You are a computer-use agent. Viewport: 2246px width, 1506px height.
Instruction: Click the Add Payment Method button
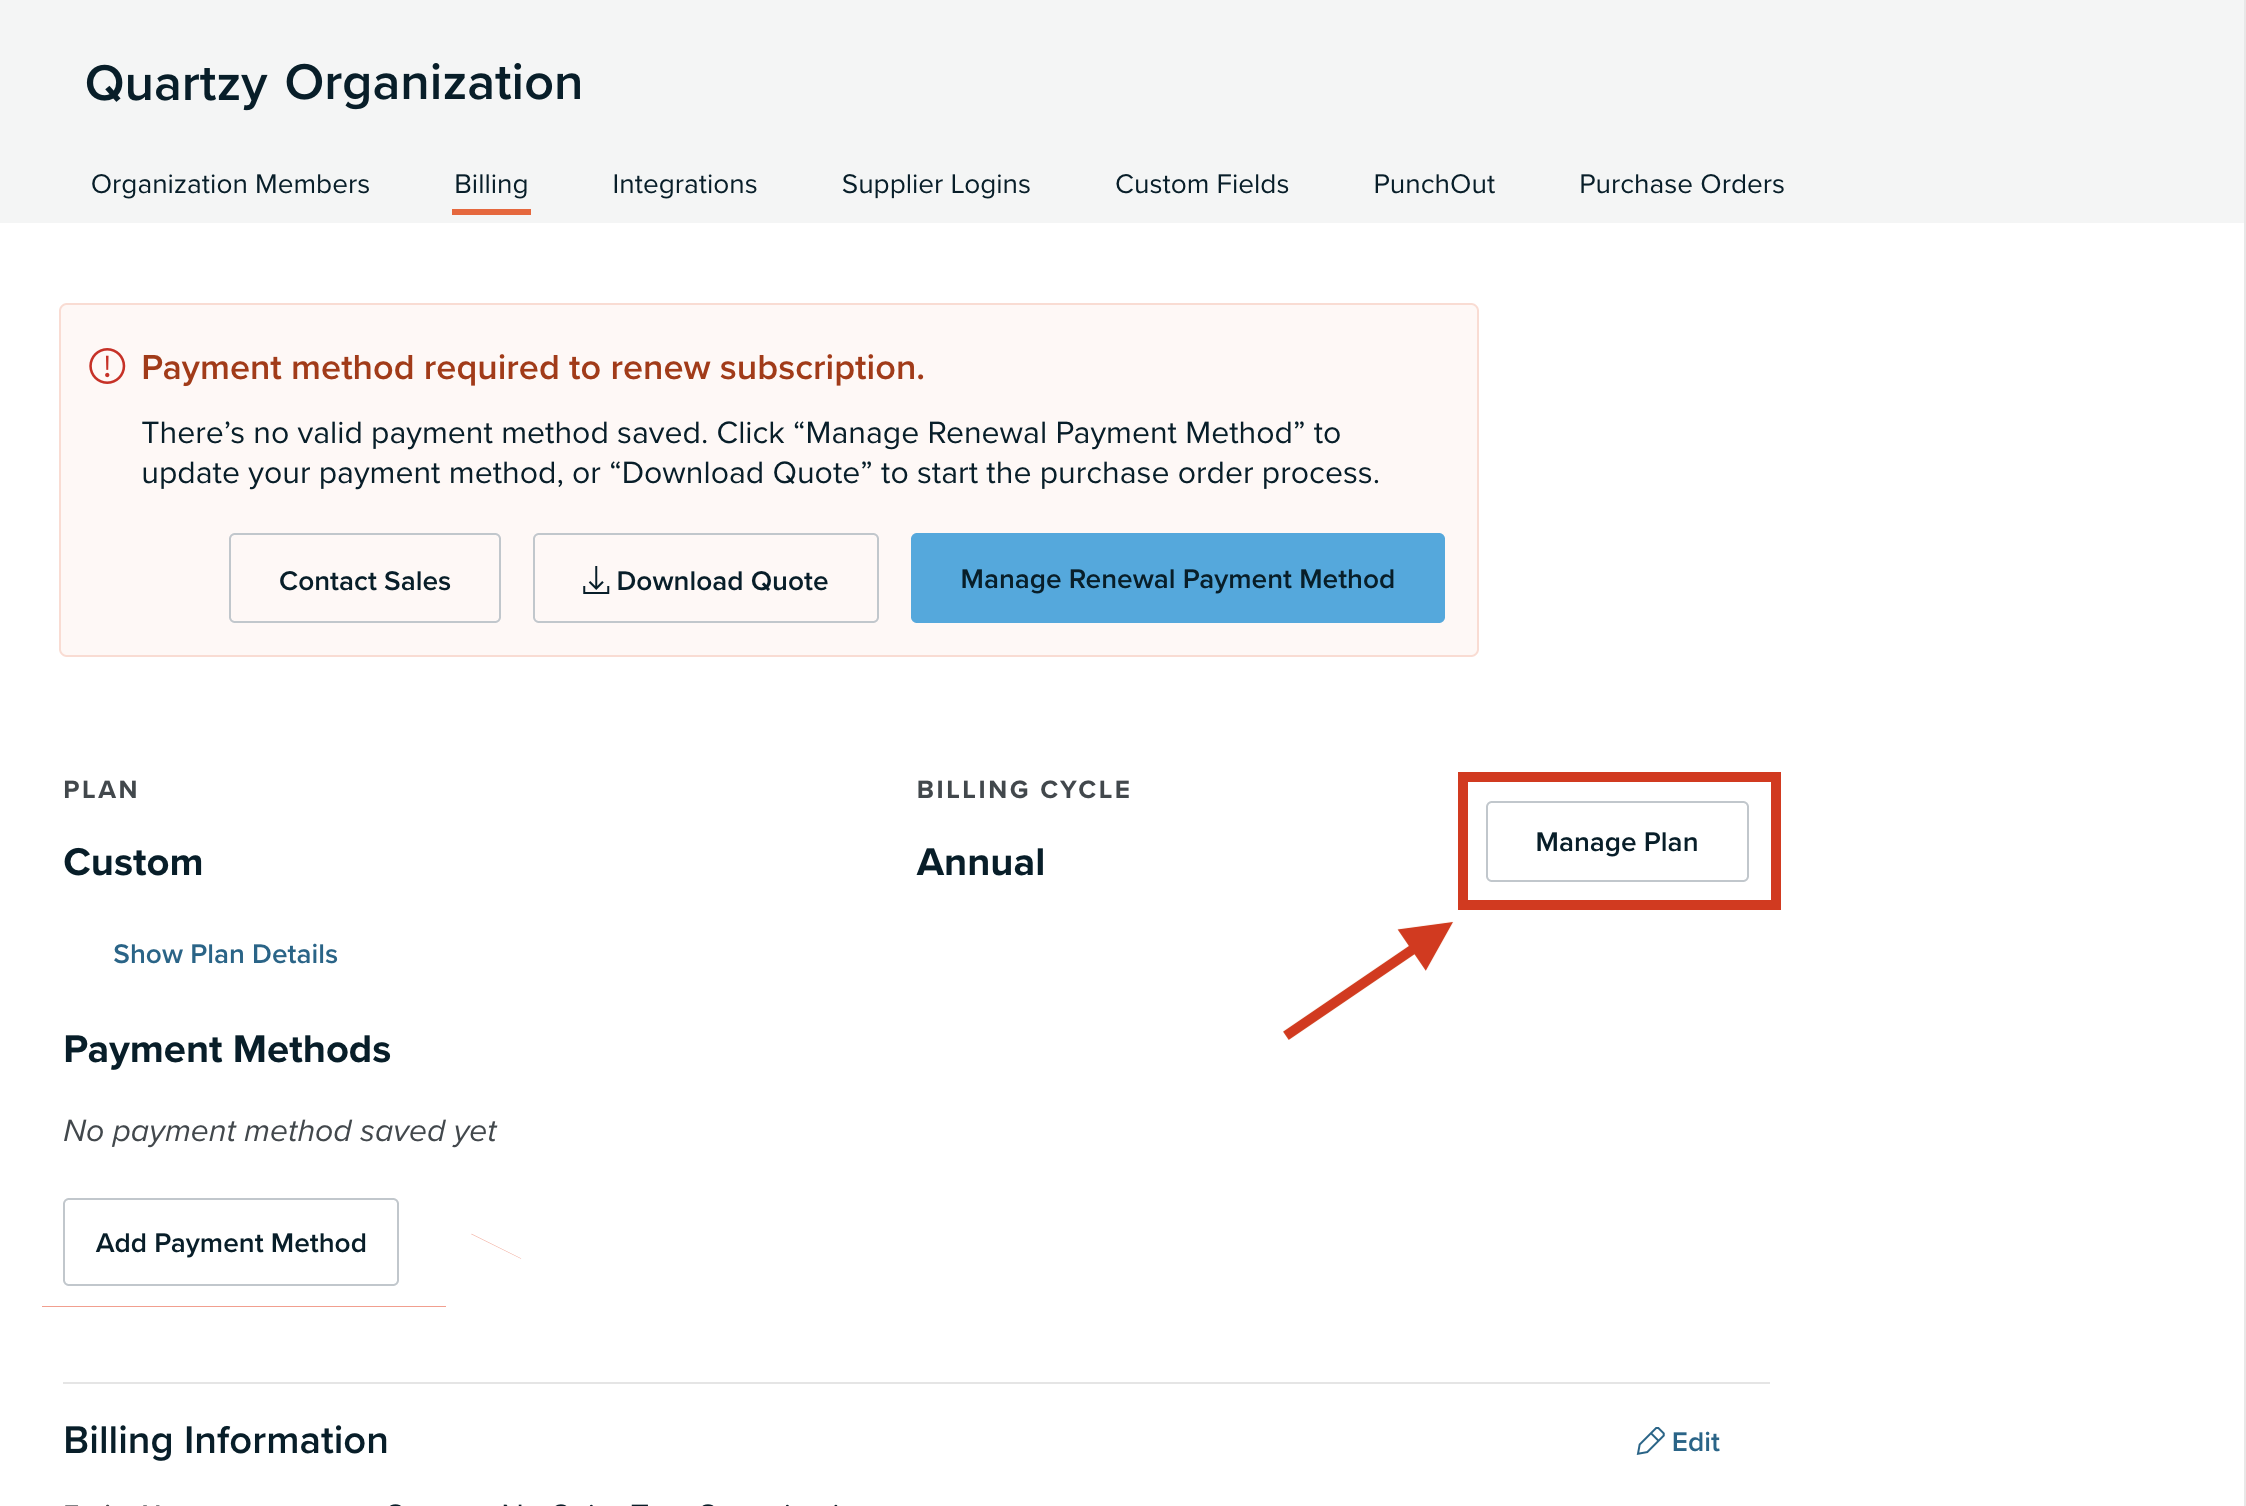(x=231, y=1242)
